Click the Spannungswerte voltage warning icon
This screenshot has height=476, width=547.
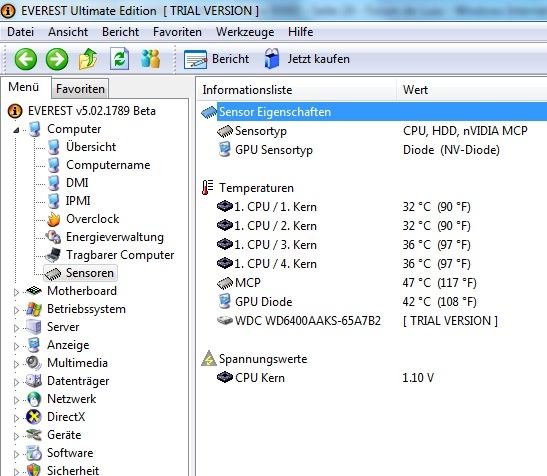[209, 358]
